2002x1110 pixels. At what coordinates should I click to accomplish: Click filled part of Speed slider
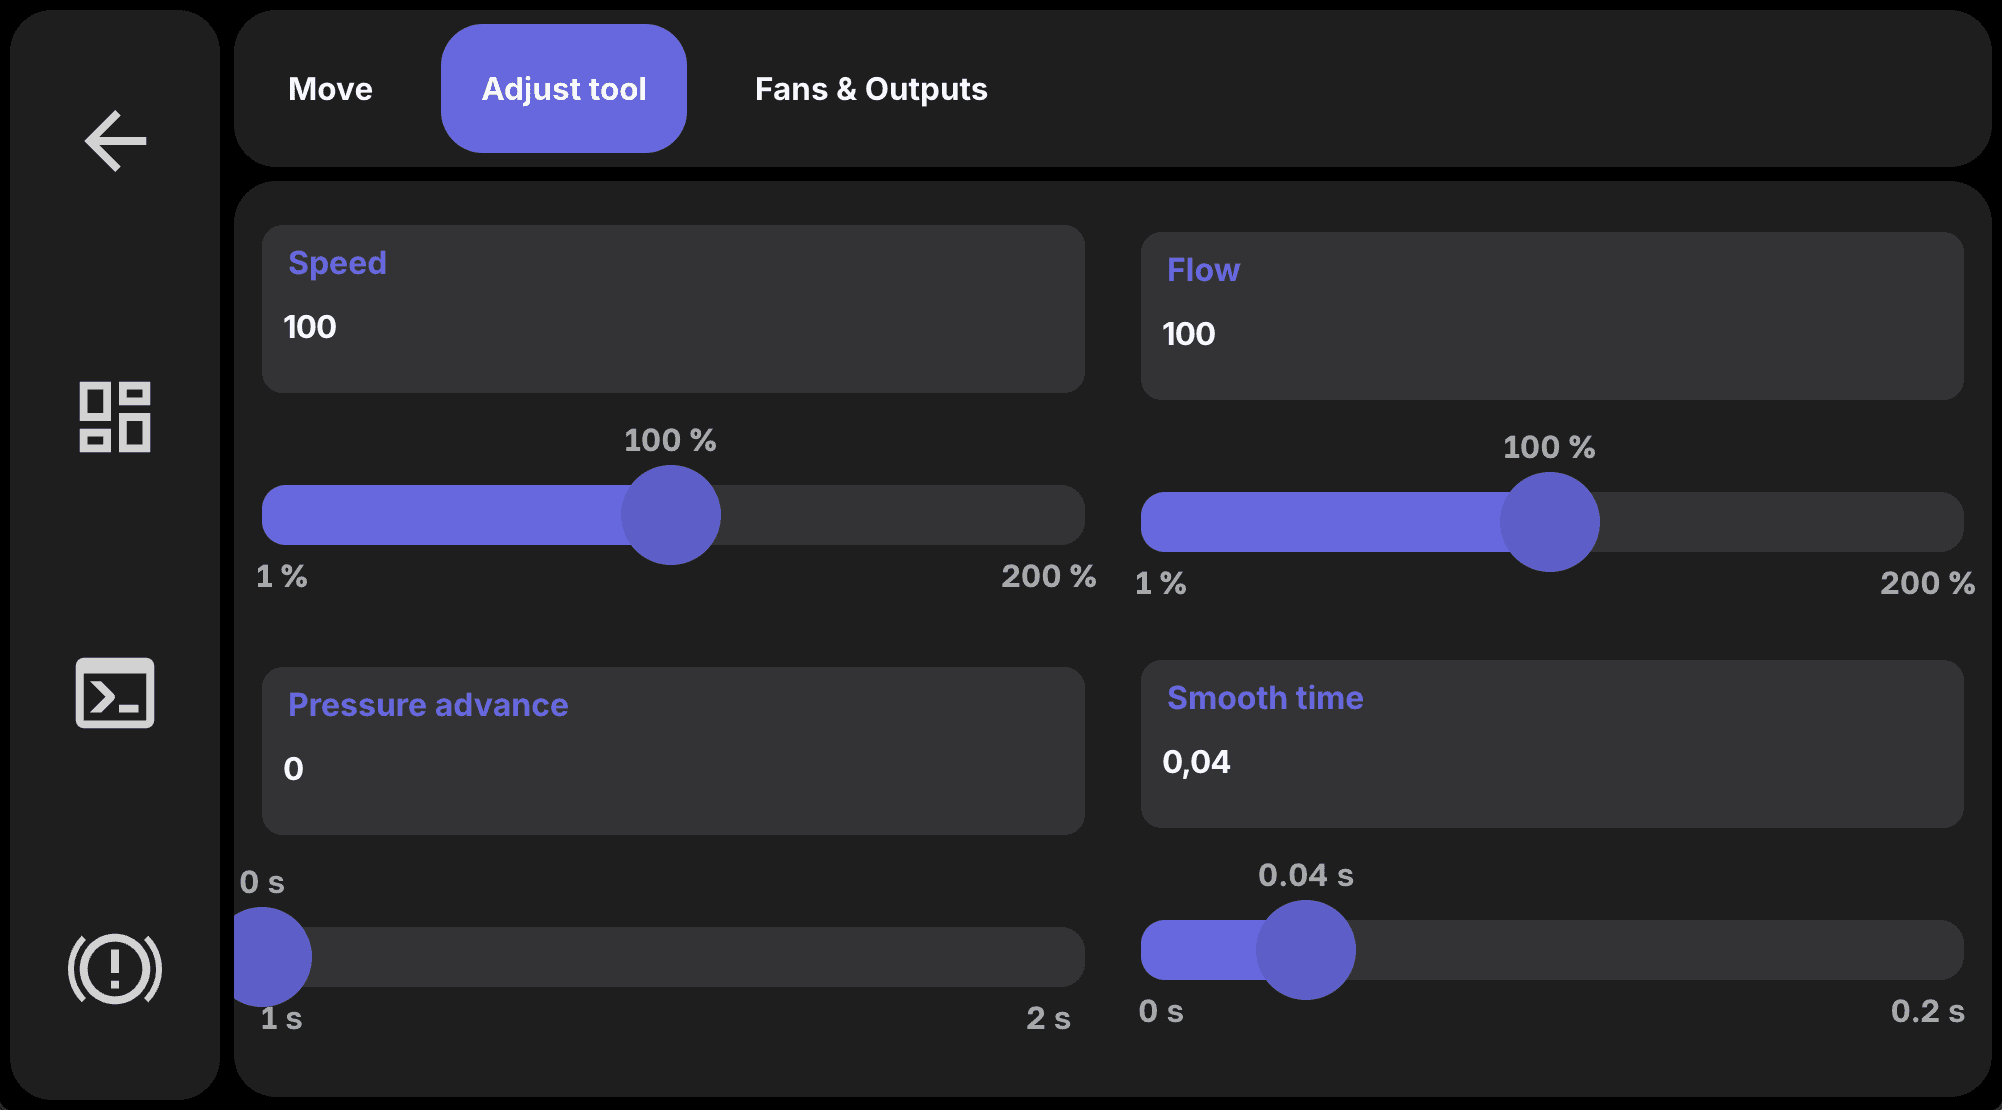point(440,515)
